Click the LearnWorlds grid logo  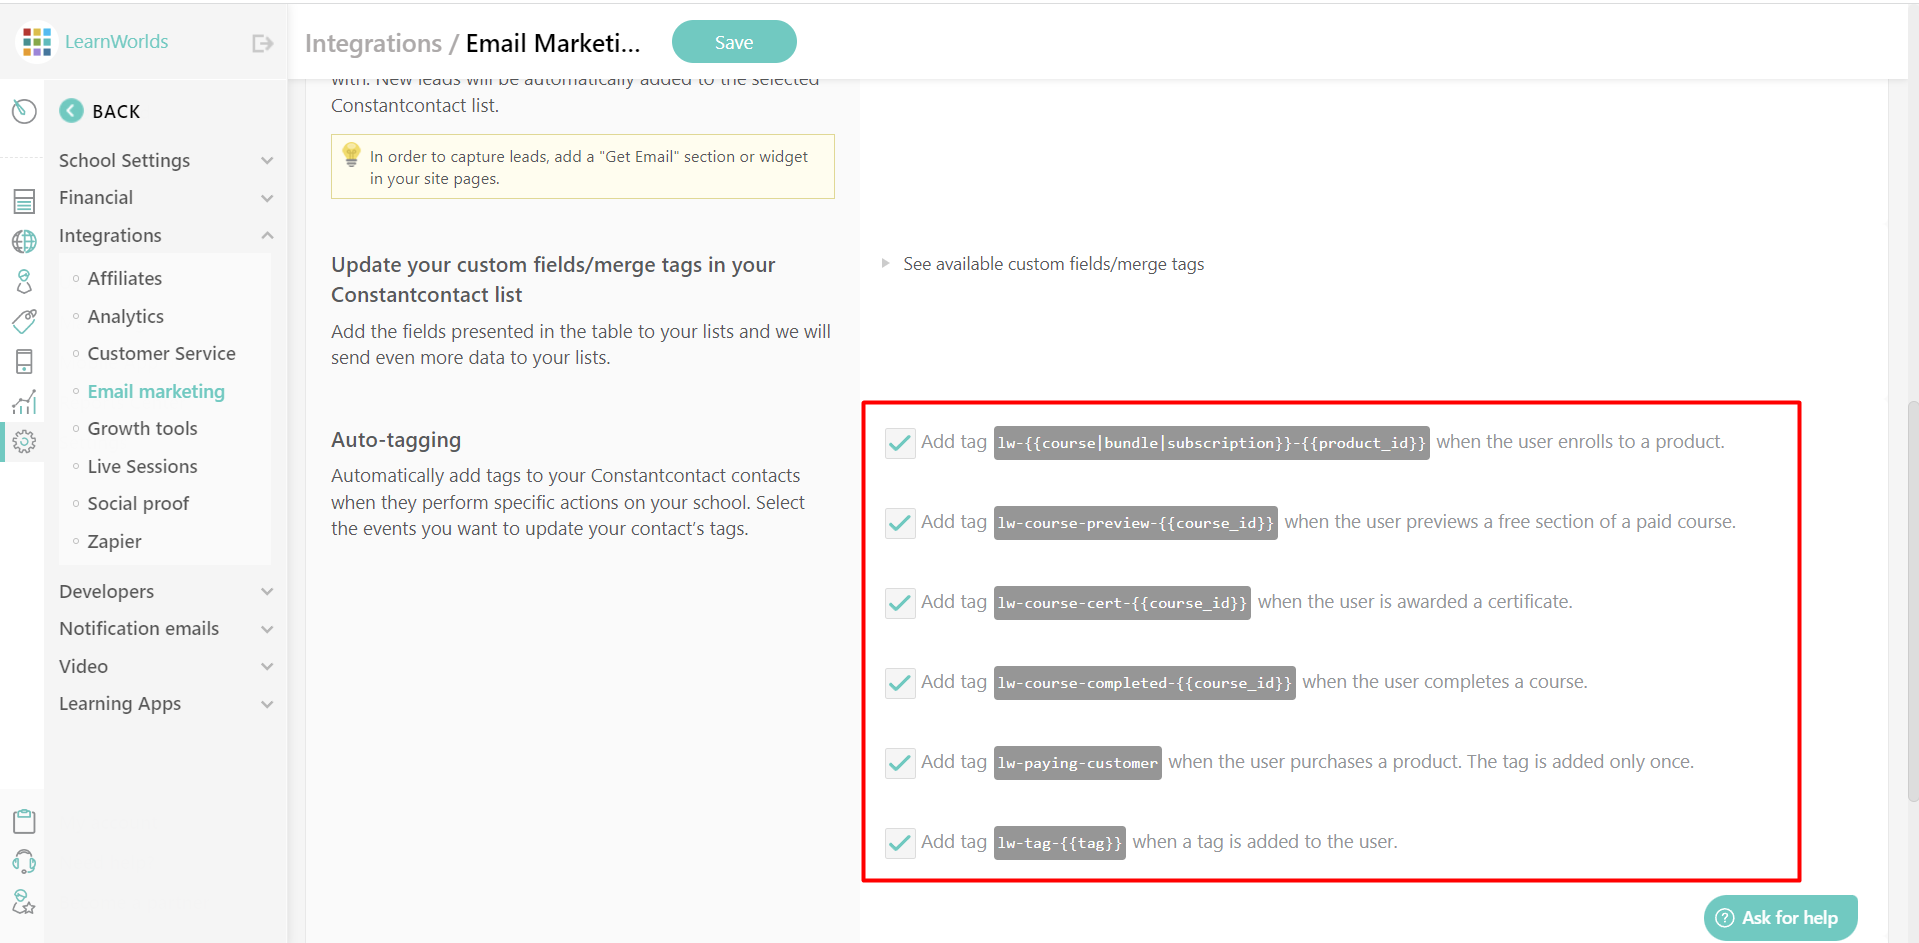click(x=36, y=41)
